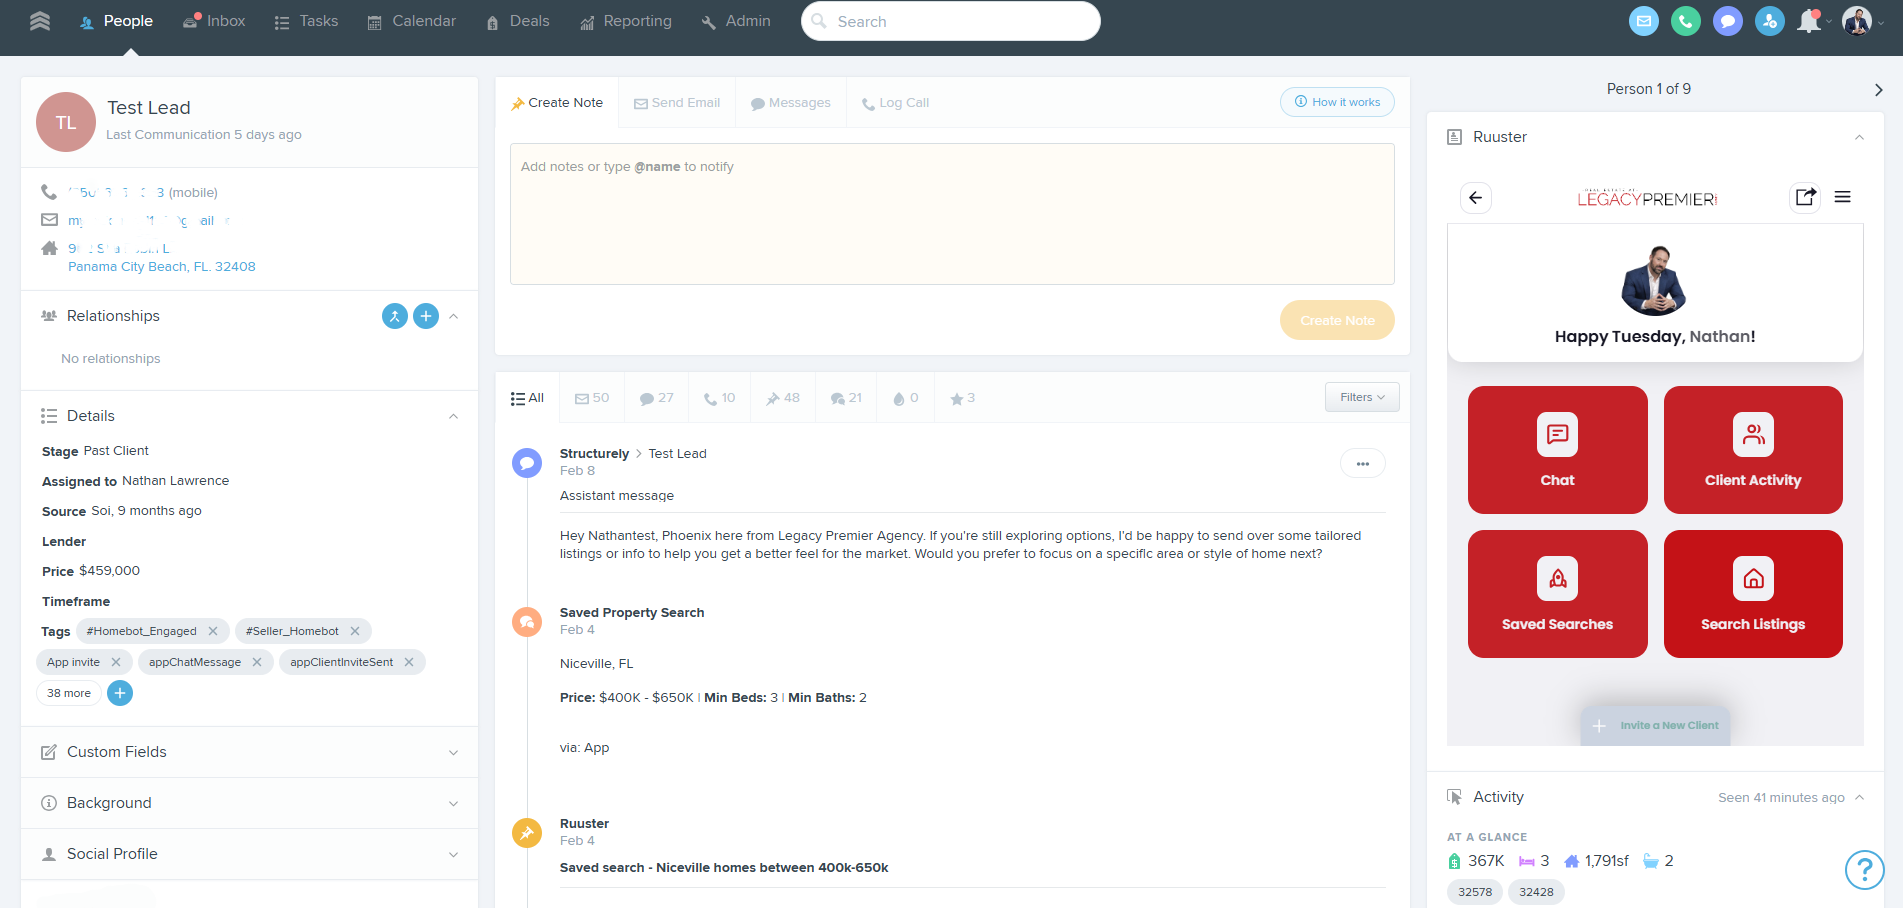
Task: Open the notifications bell icon
Action: [x=1808, y=21]
